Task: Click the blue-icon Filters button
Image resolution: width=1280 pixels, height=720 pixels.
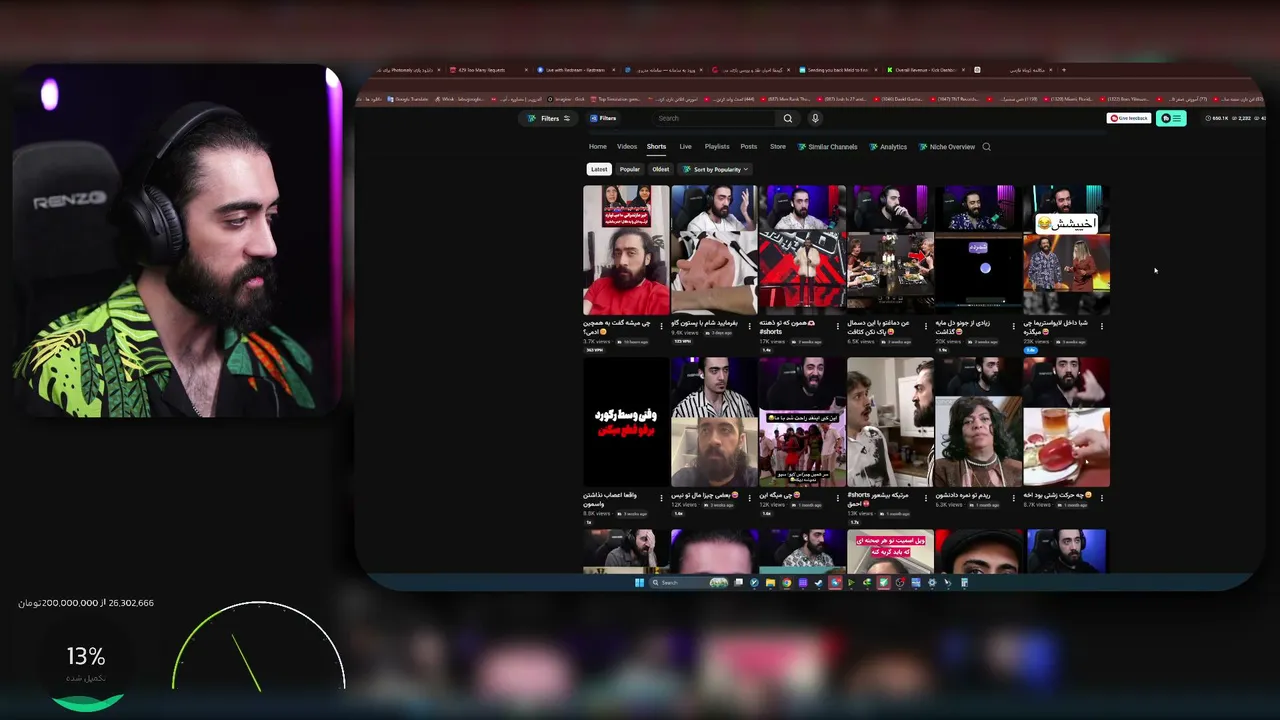Action: [x=603, y=118]
